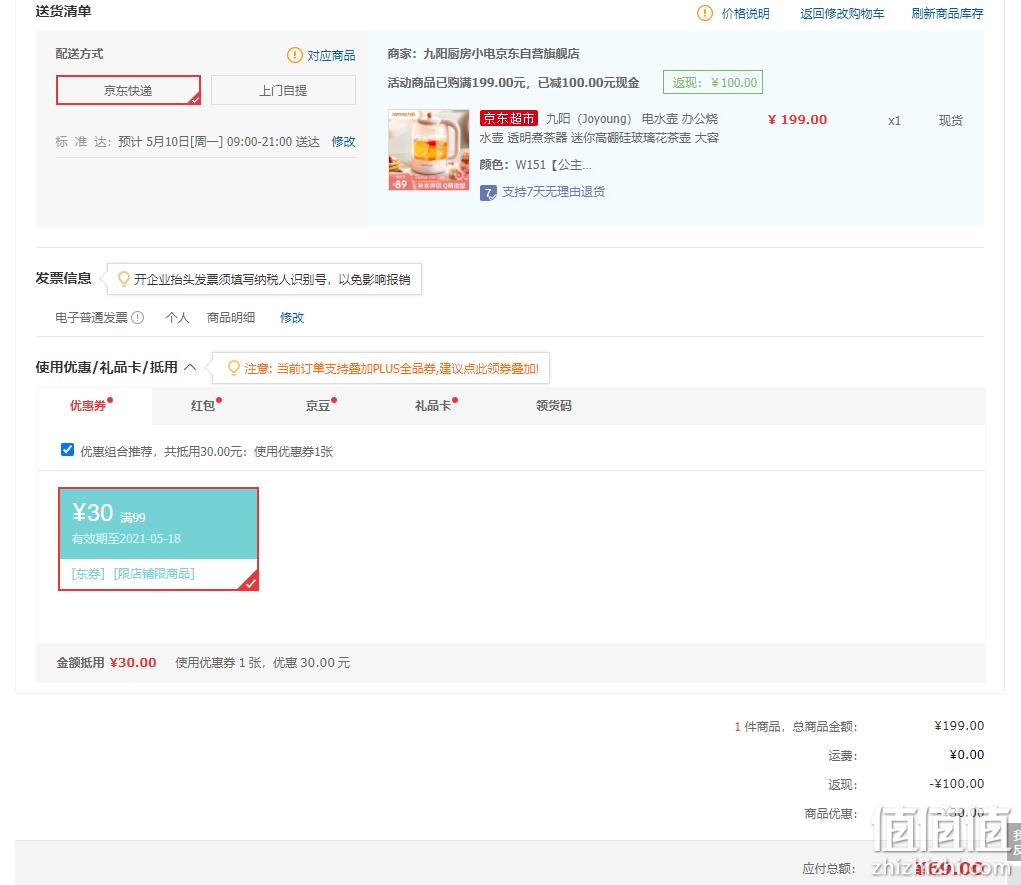Uncheck the 优惠组合推荐 checkbox

[67, 450]
